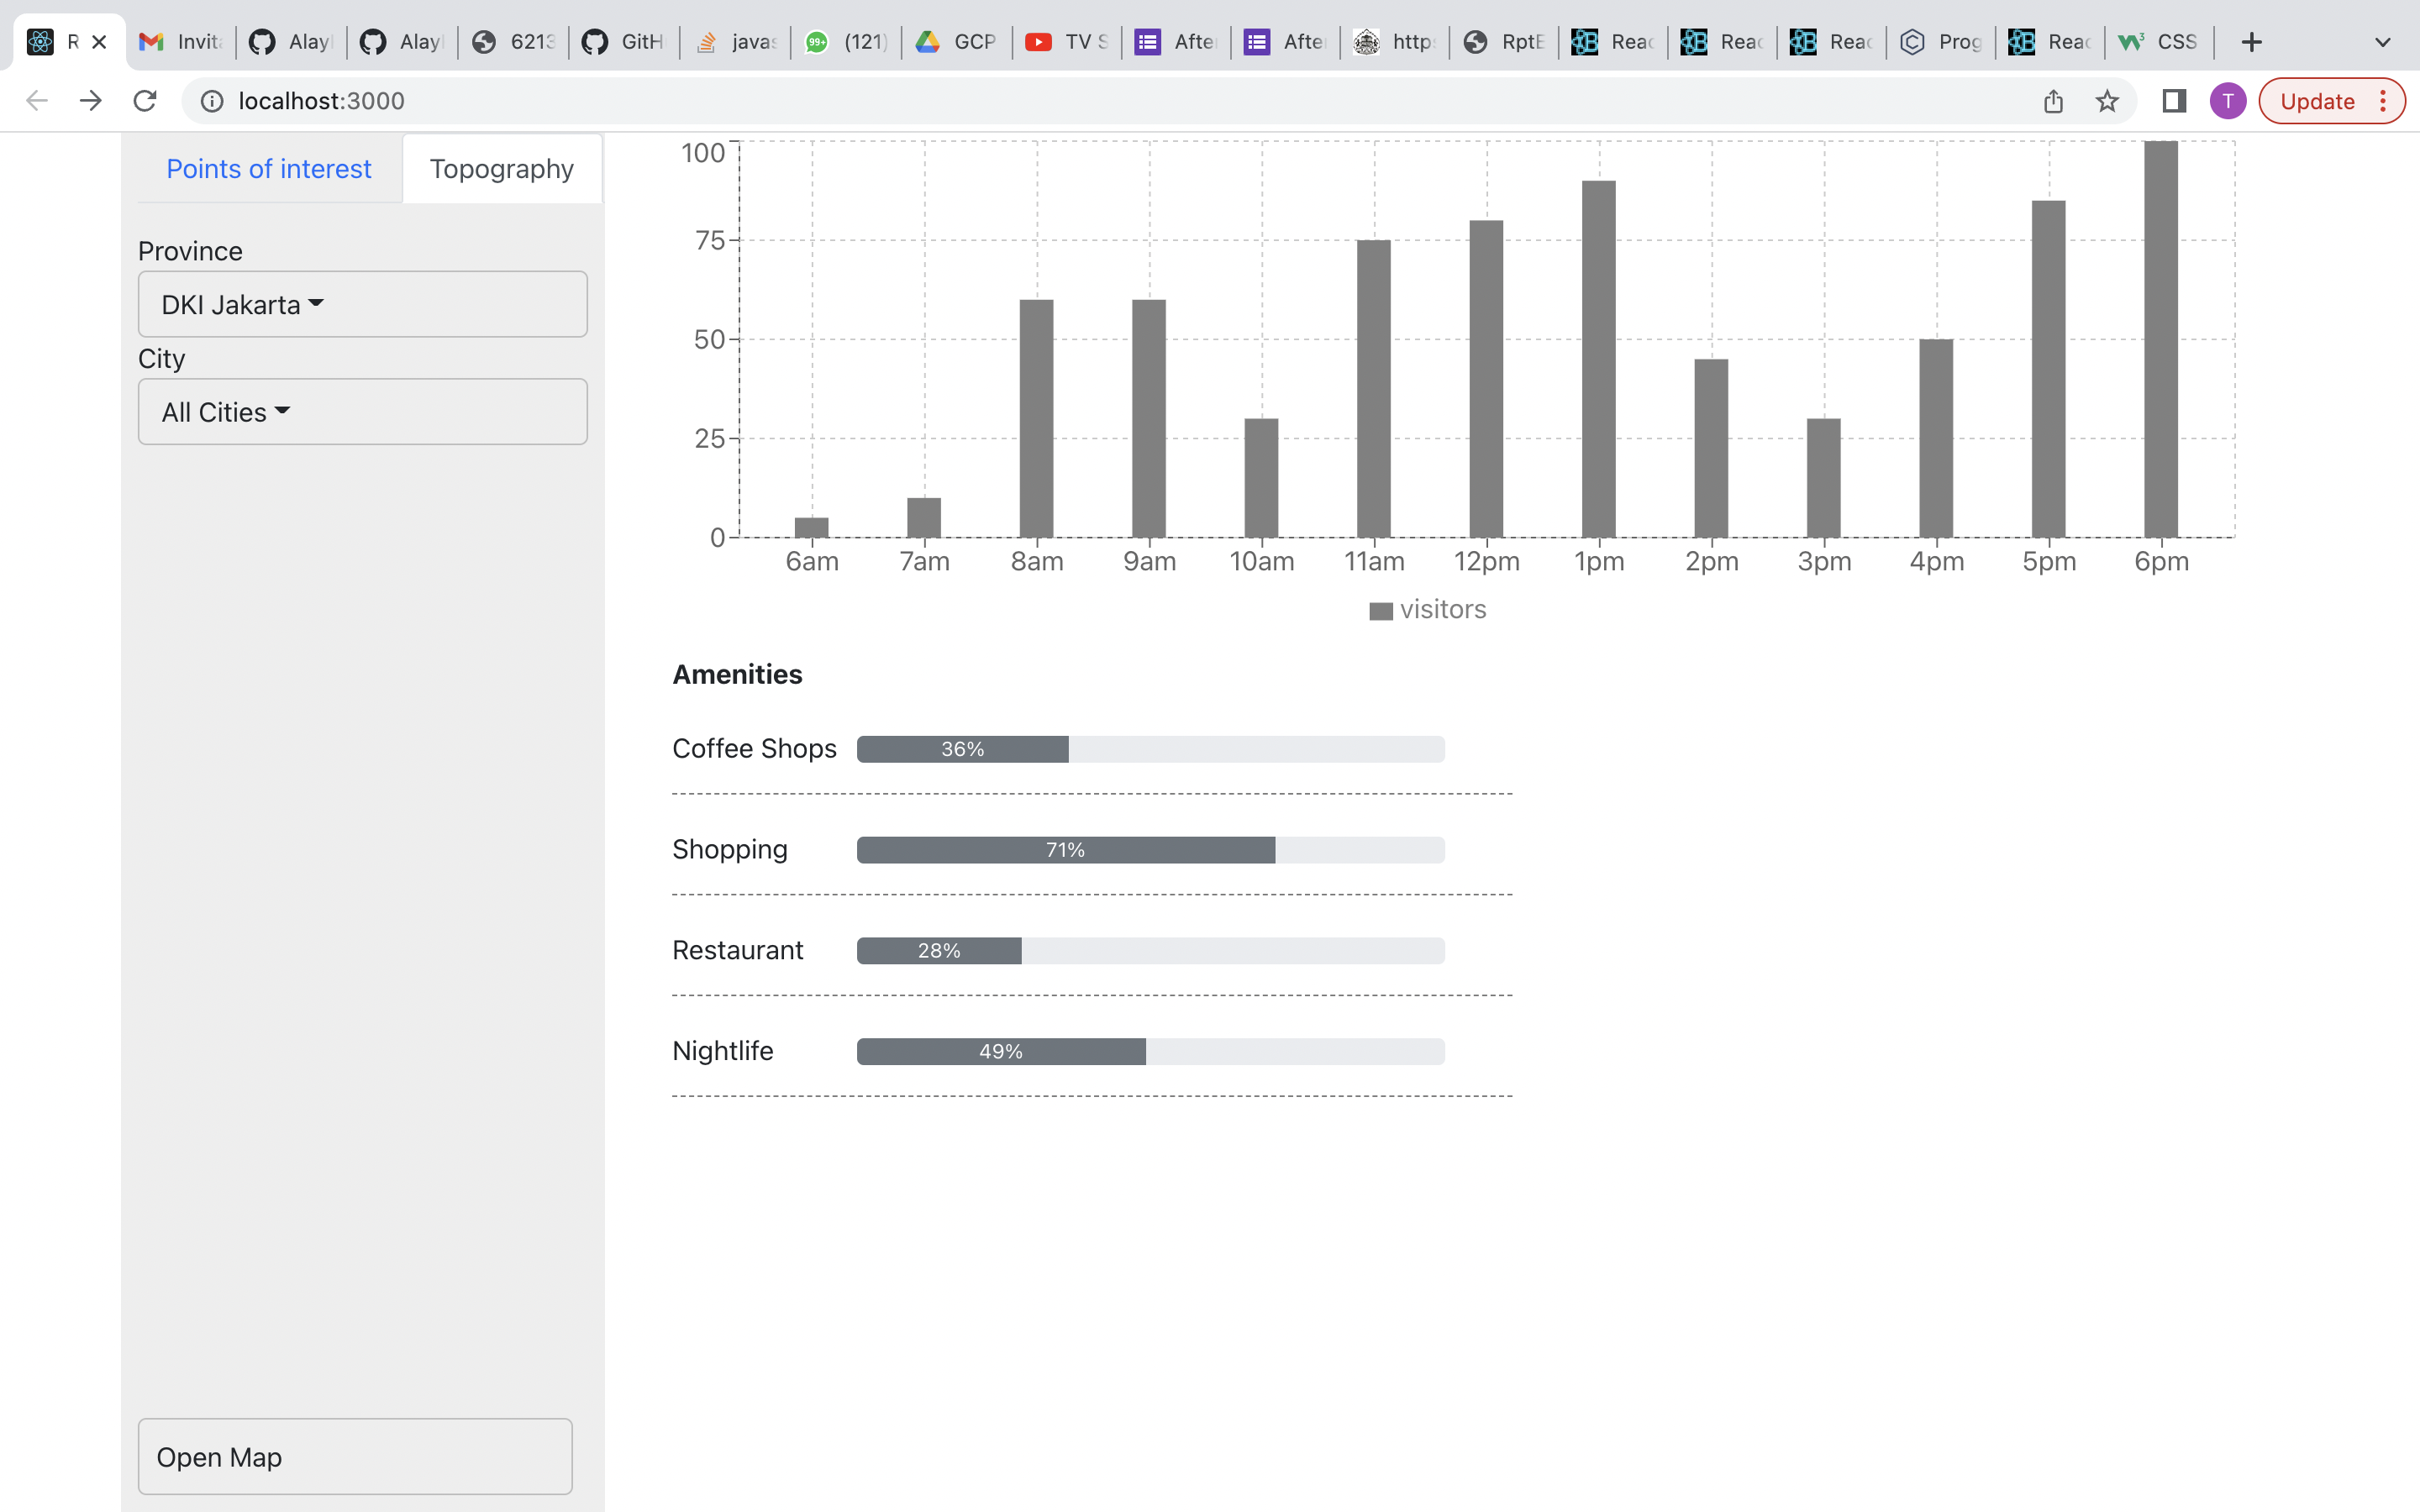The width and height of the screenshot is (2420, 1512).
Task: Click the red Update button
Action: point(2317,101)
